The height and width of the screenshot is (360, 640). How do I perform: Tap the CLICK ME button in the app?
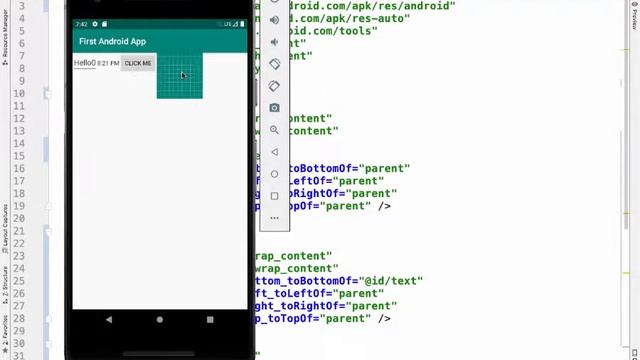click(x=138, y=63)
